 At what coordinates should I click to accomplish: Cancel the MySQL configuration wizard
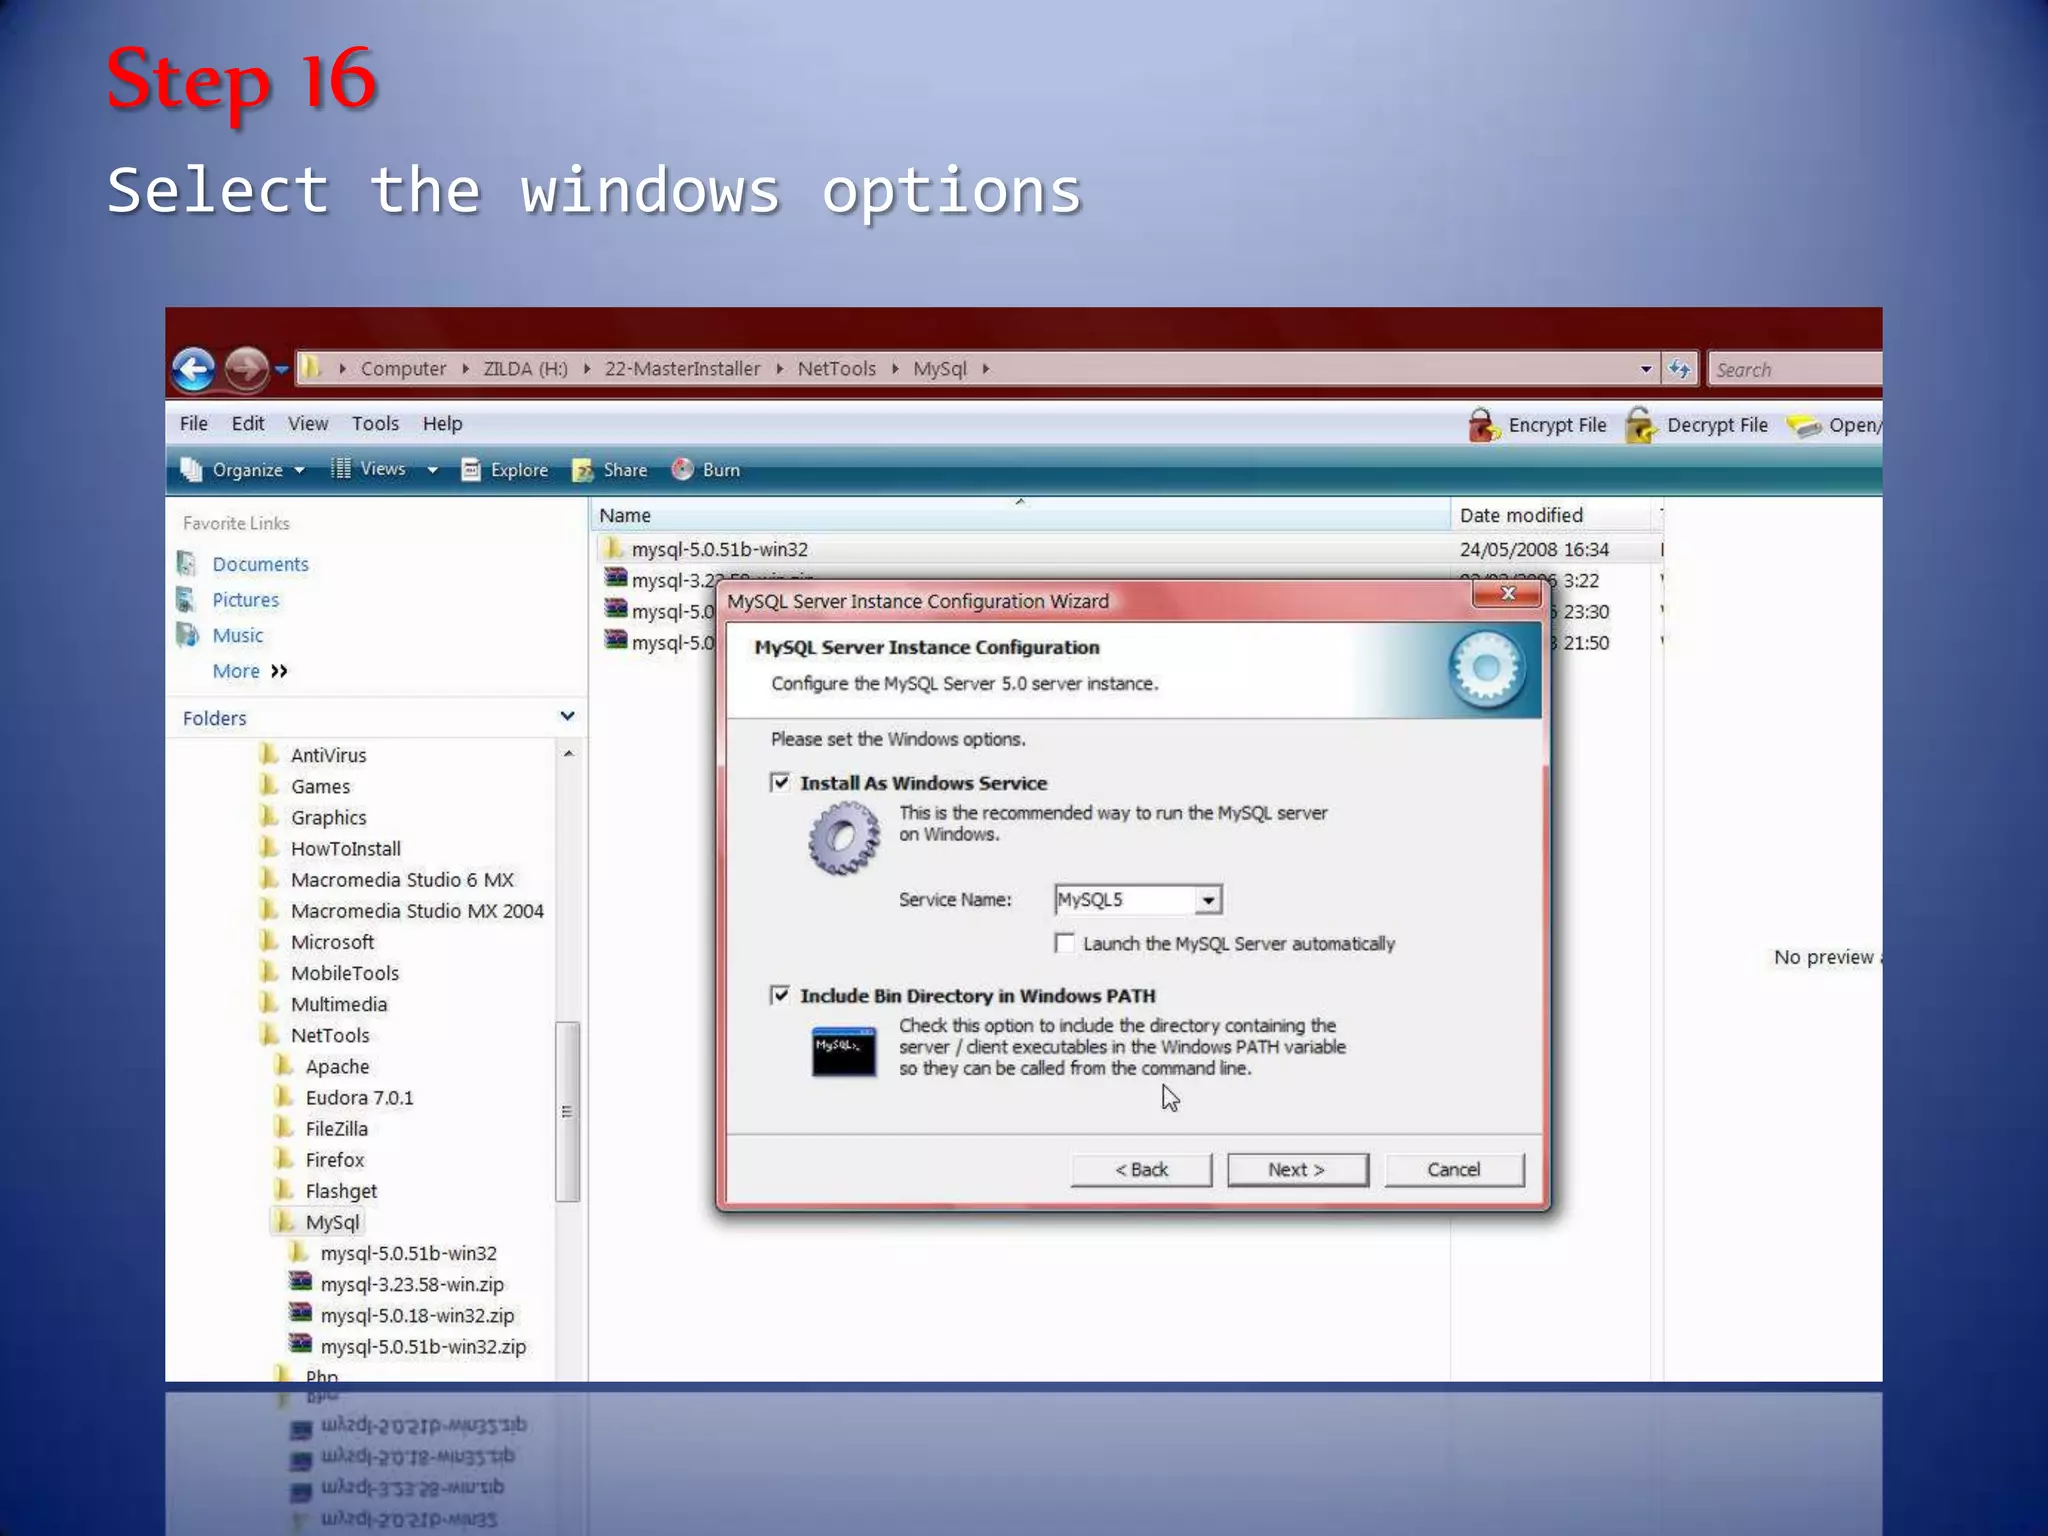[x=1454, y=1170]
